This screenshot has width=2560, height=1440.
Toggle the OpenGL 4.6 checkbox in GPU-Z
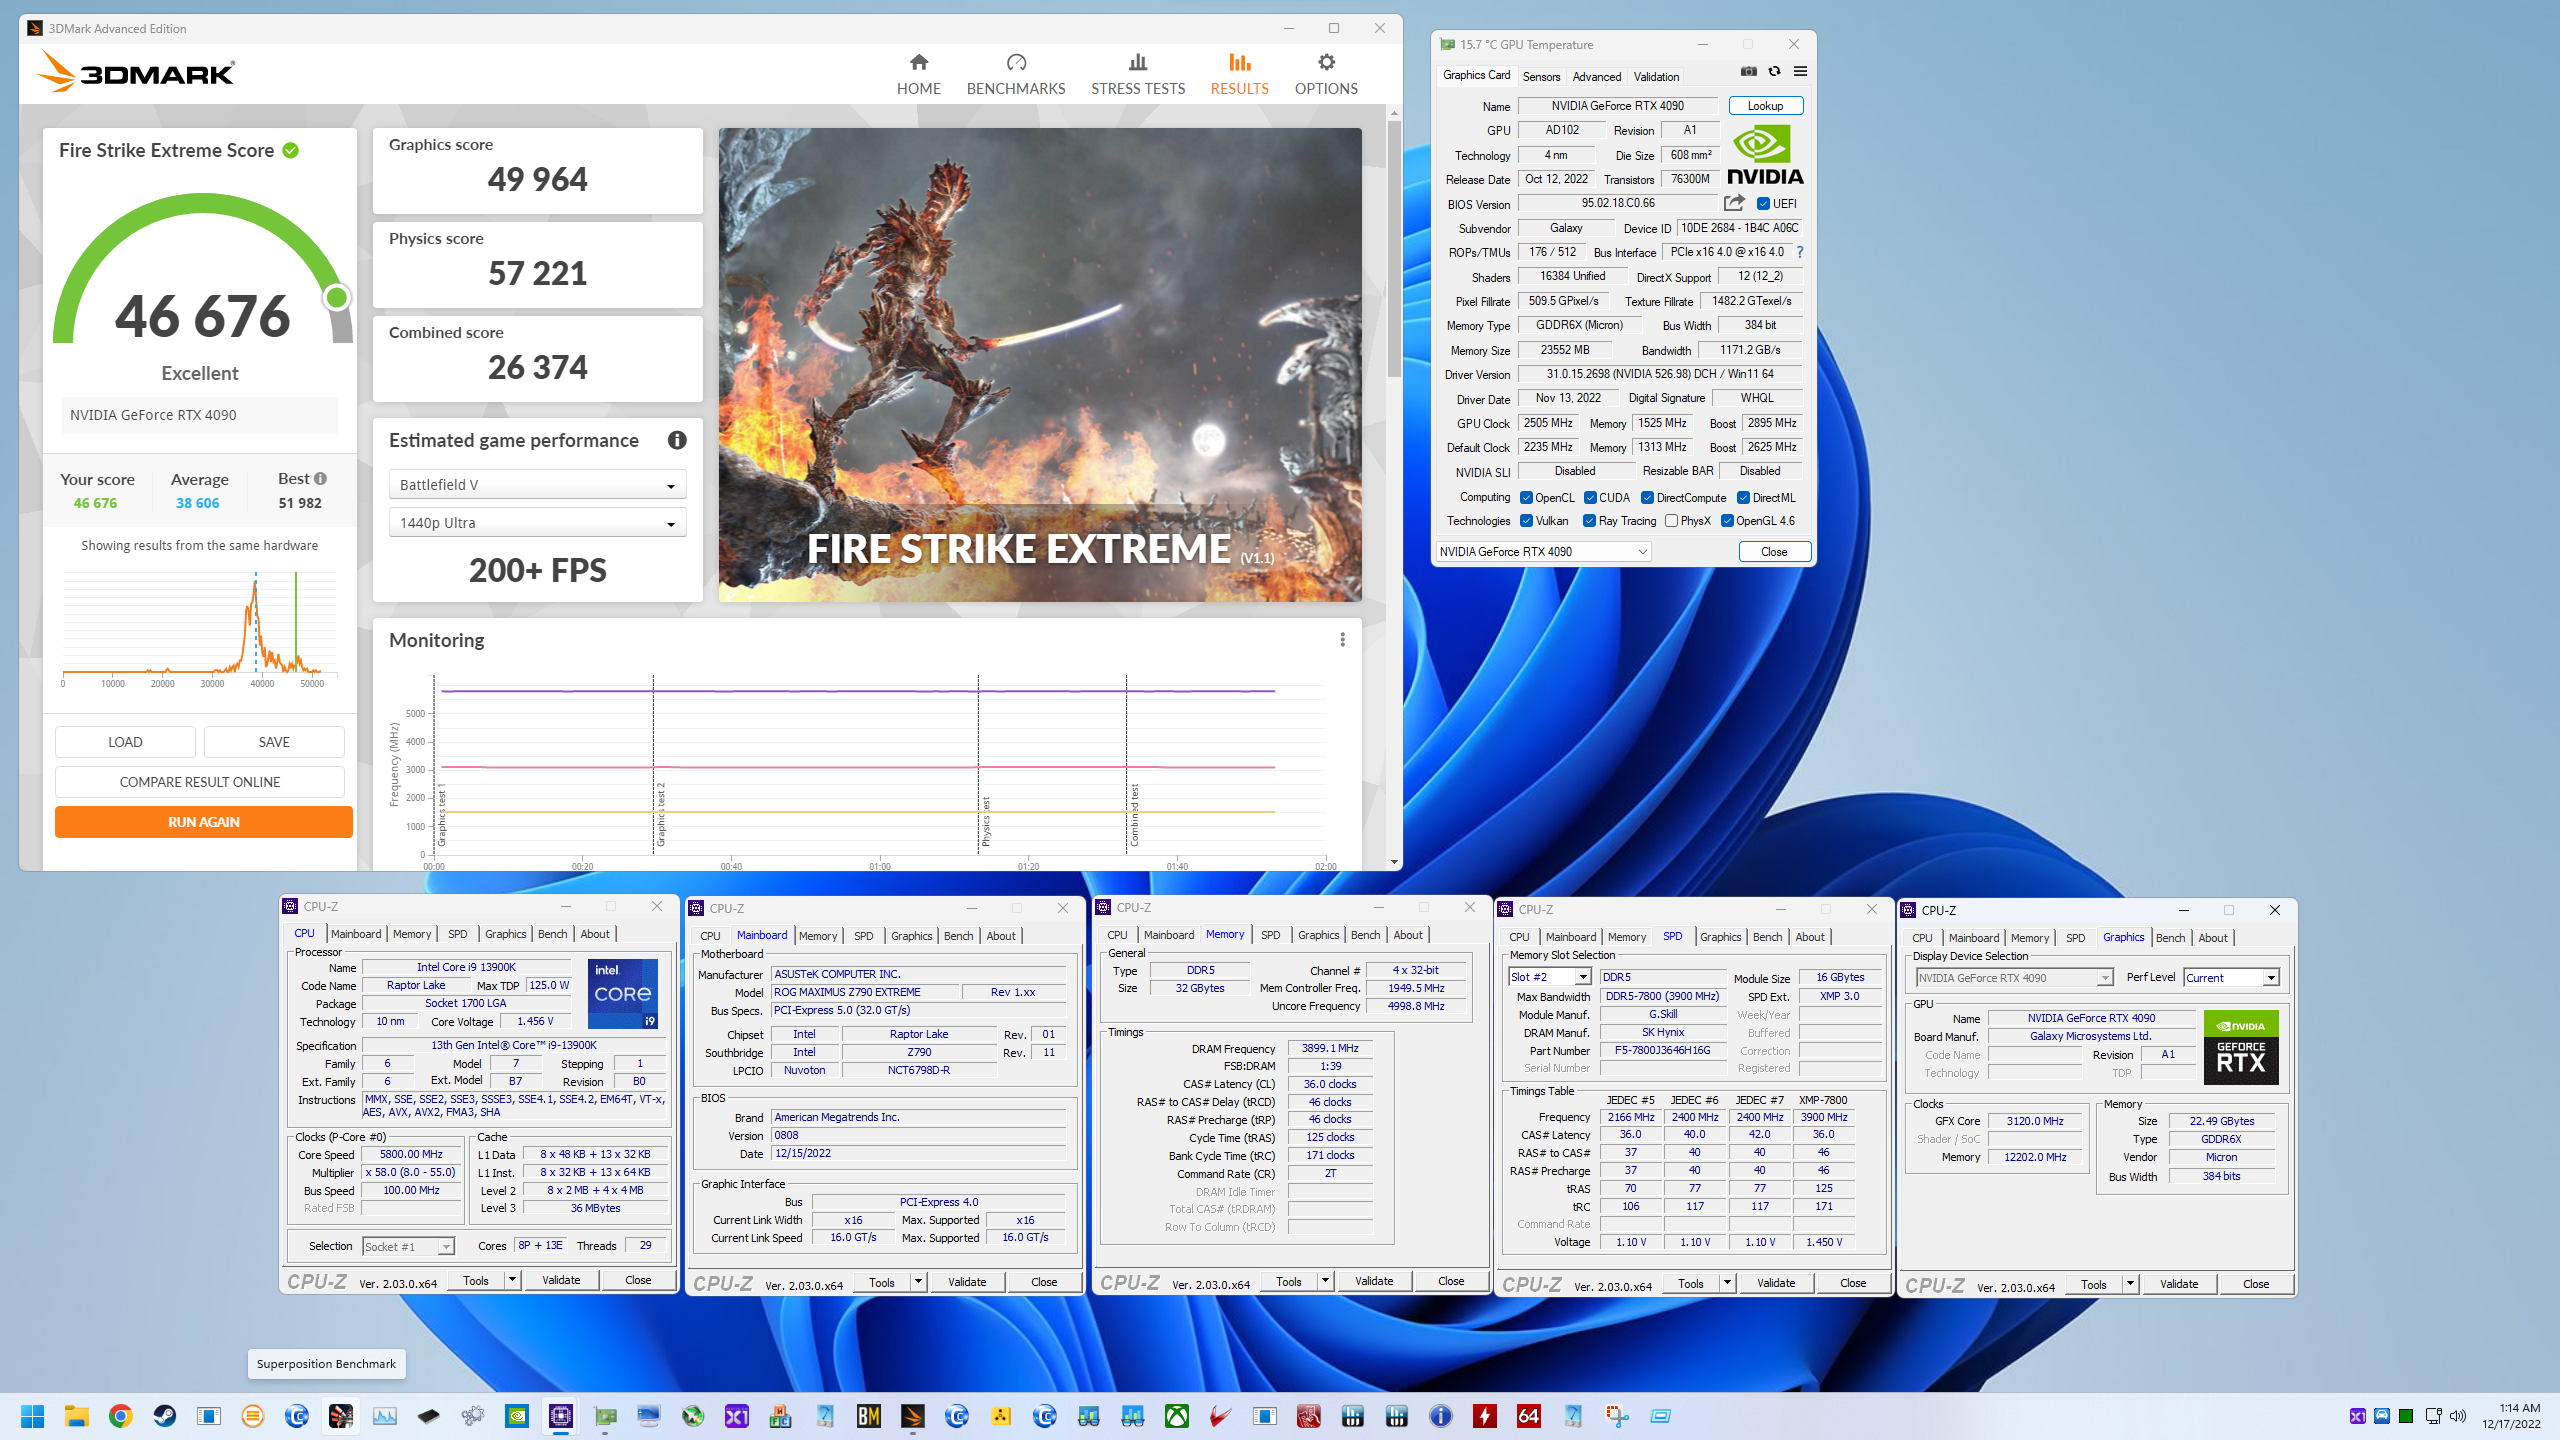click(1727, 521)
